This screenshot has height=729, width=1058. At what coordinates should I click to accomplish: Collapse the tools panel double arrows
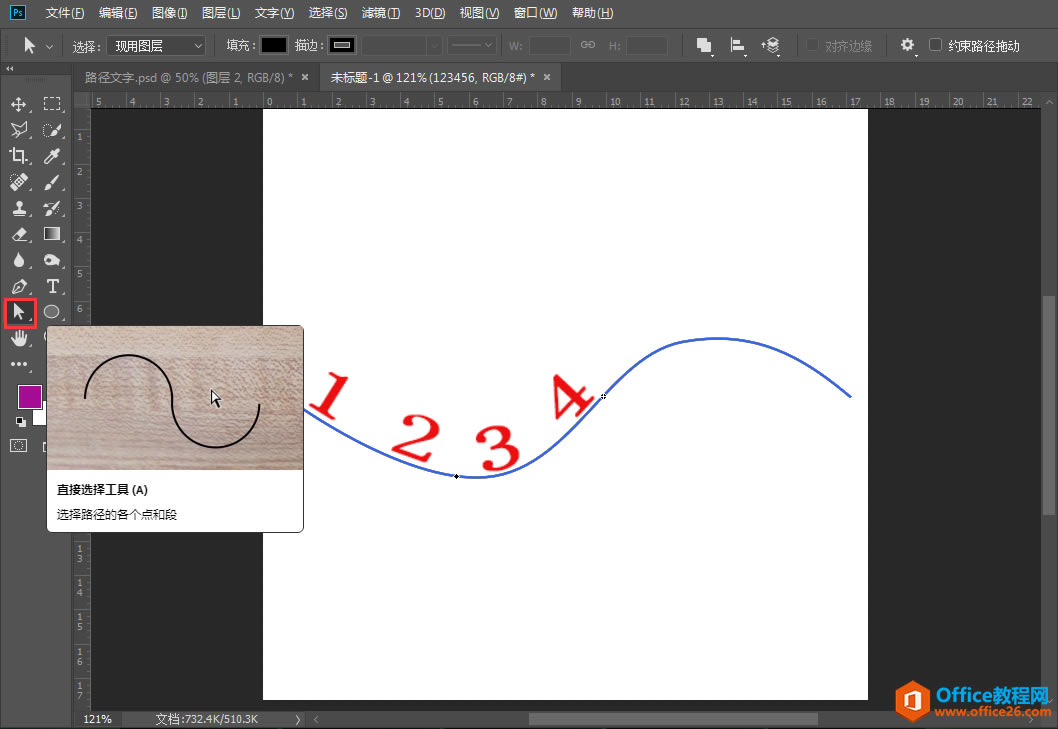pos(9,69)
